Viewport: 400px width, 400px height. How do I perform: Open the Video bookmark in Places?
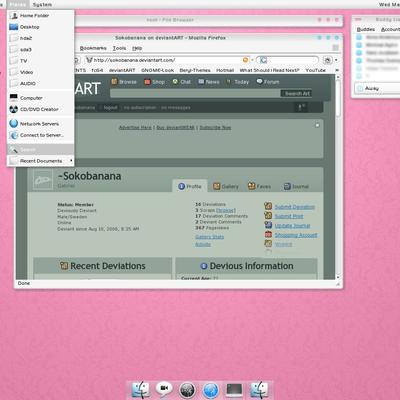[x=41, y=72]
